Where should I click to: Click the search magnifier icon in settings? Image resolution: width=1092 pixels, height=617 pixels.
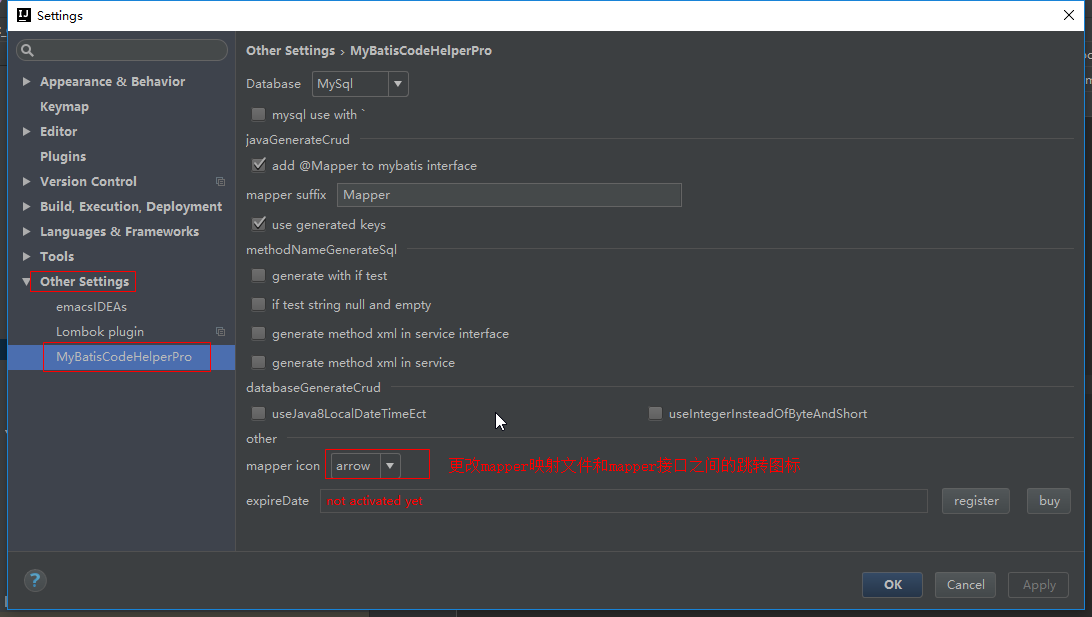27,50
